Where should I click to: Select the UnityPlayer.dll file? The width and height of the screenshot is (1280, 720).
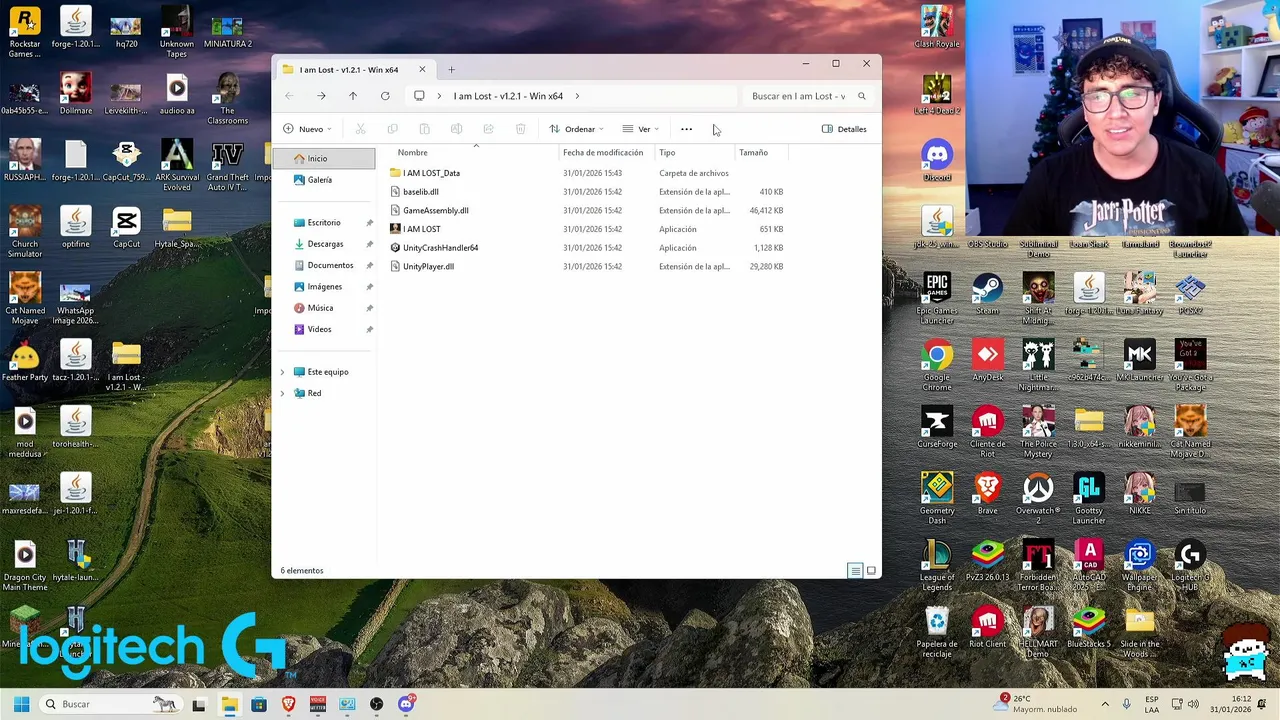428,266
